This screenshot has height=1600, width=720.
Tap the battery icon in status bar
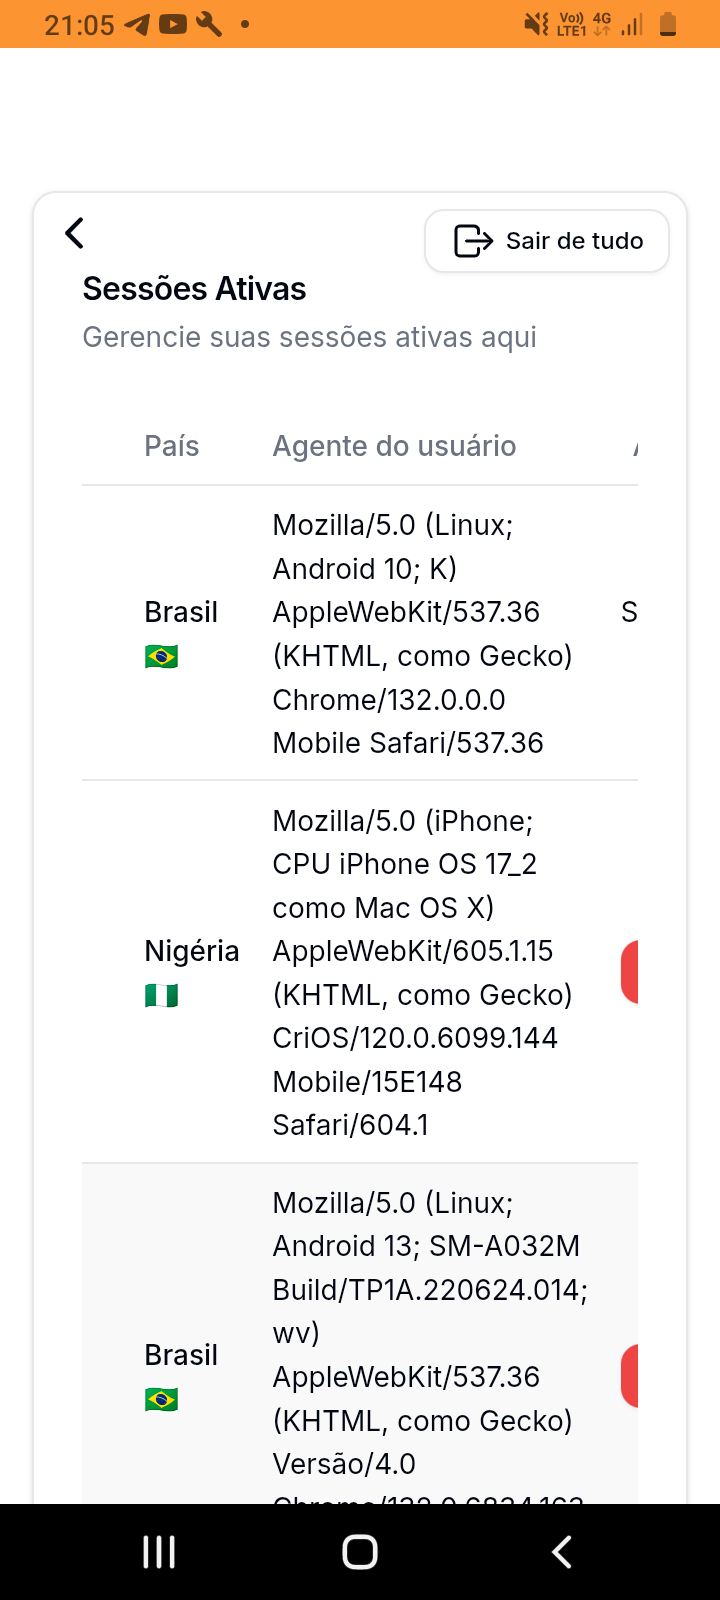(668, 24)
